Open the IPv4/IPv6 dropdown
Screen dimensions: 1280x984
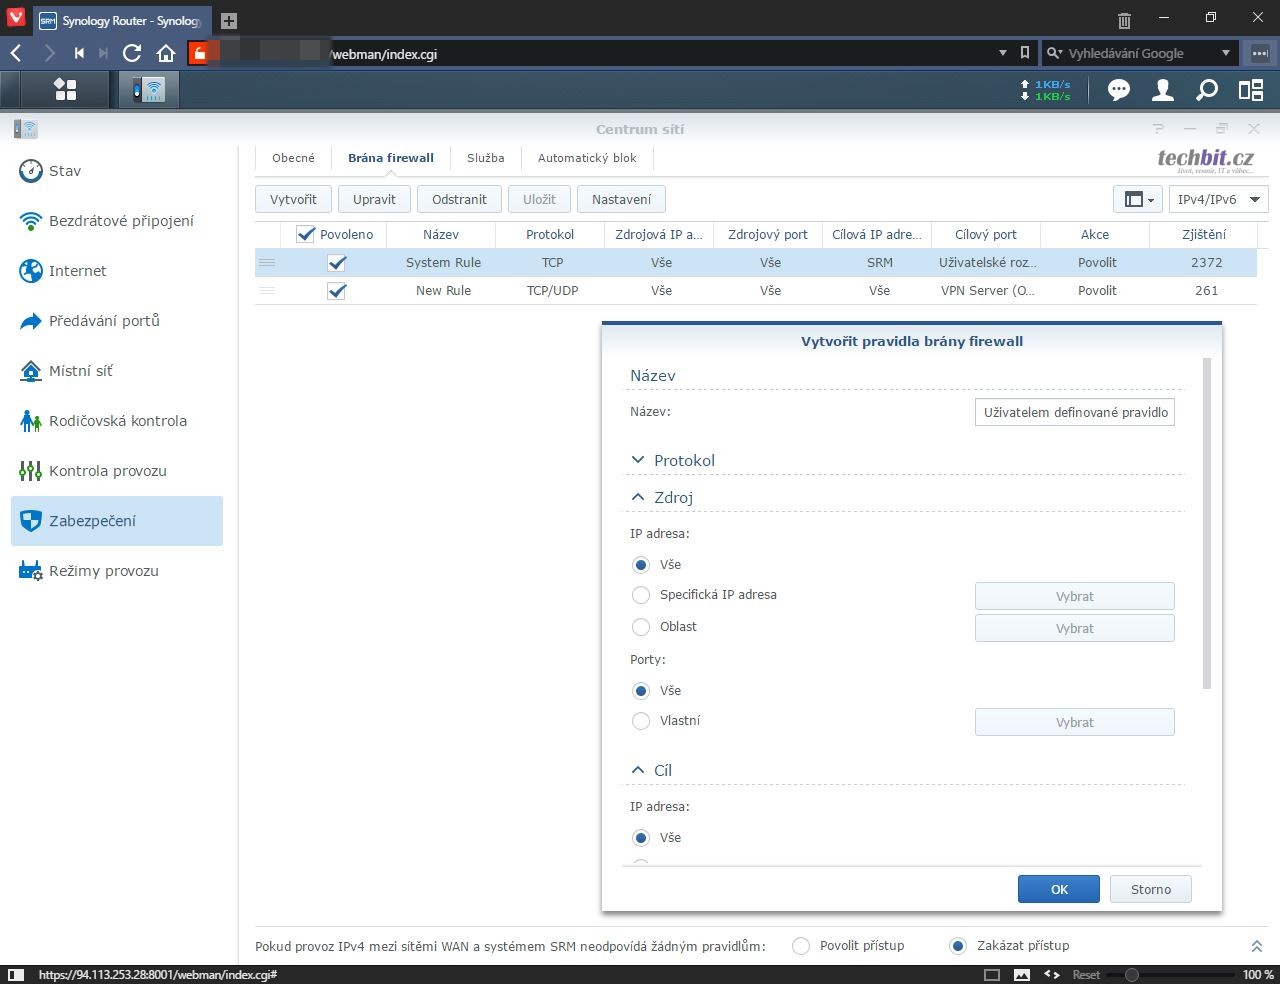click(x=1218, y=199)
